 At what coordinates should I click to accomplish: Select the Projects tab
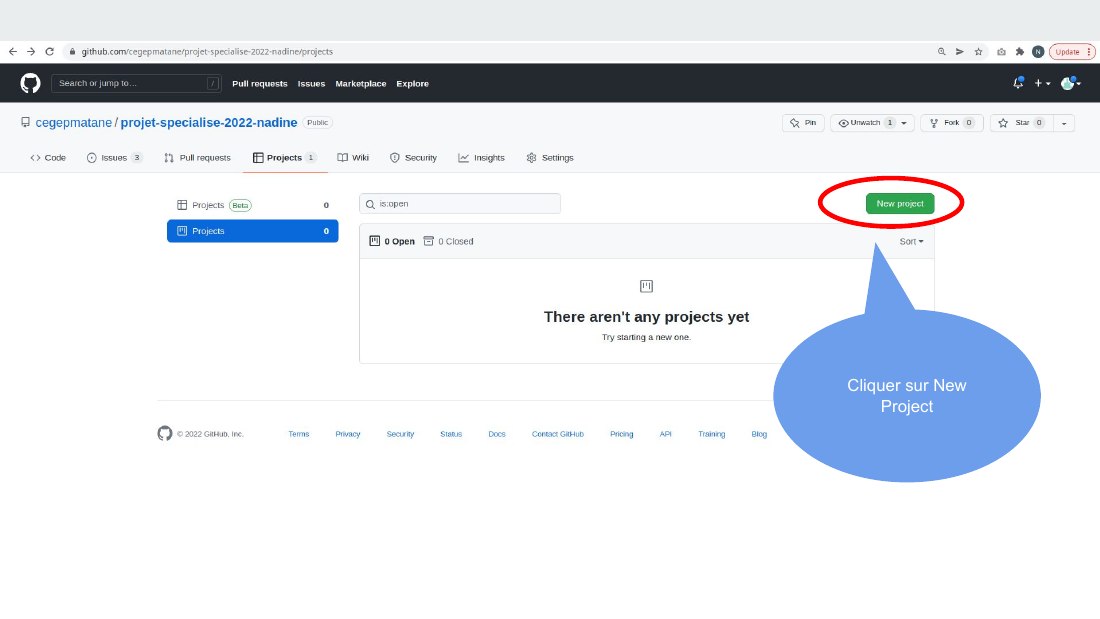pyautogui.click(x=285, y=158)
